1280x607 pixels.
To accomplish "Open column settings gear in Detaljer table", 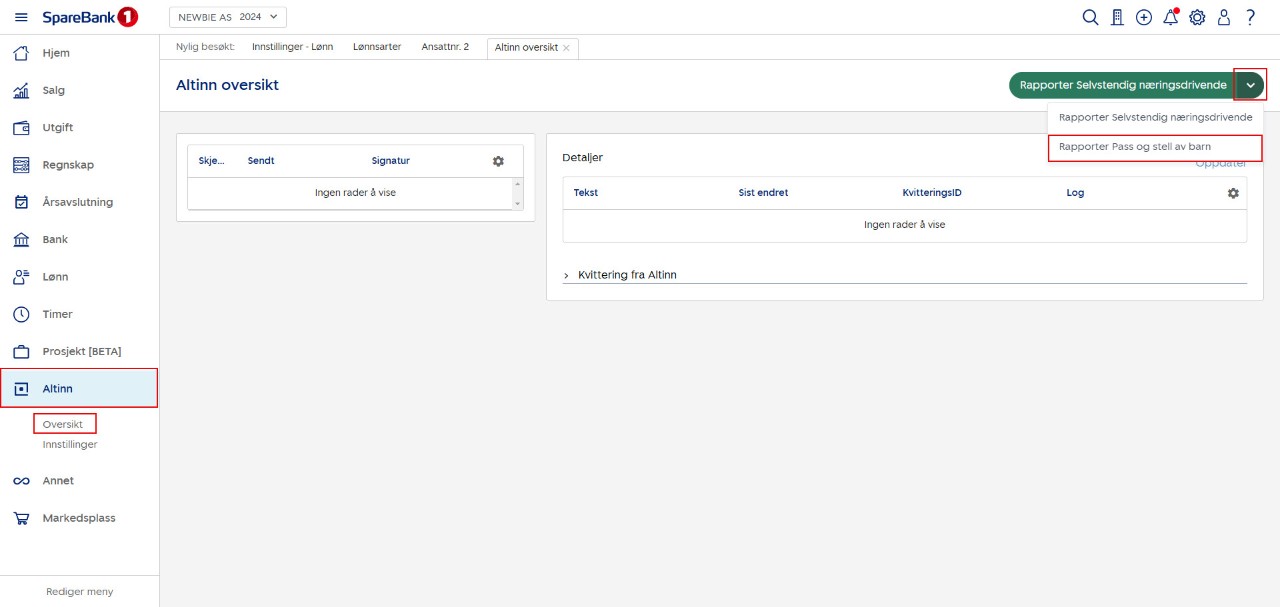I will [x=1233, y=193].
